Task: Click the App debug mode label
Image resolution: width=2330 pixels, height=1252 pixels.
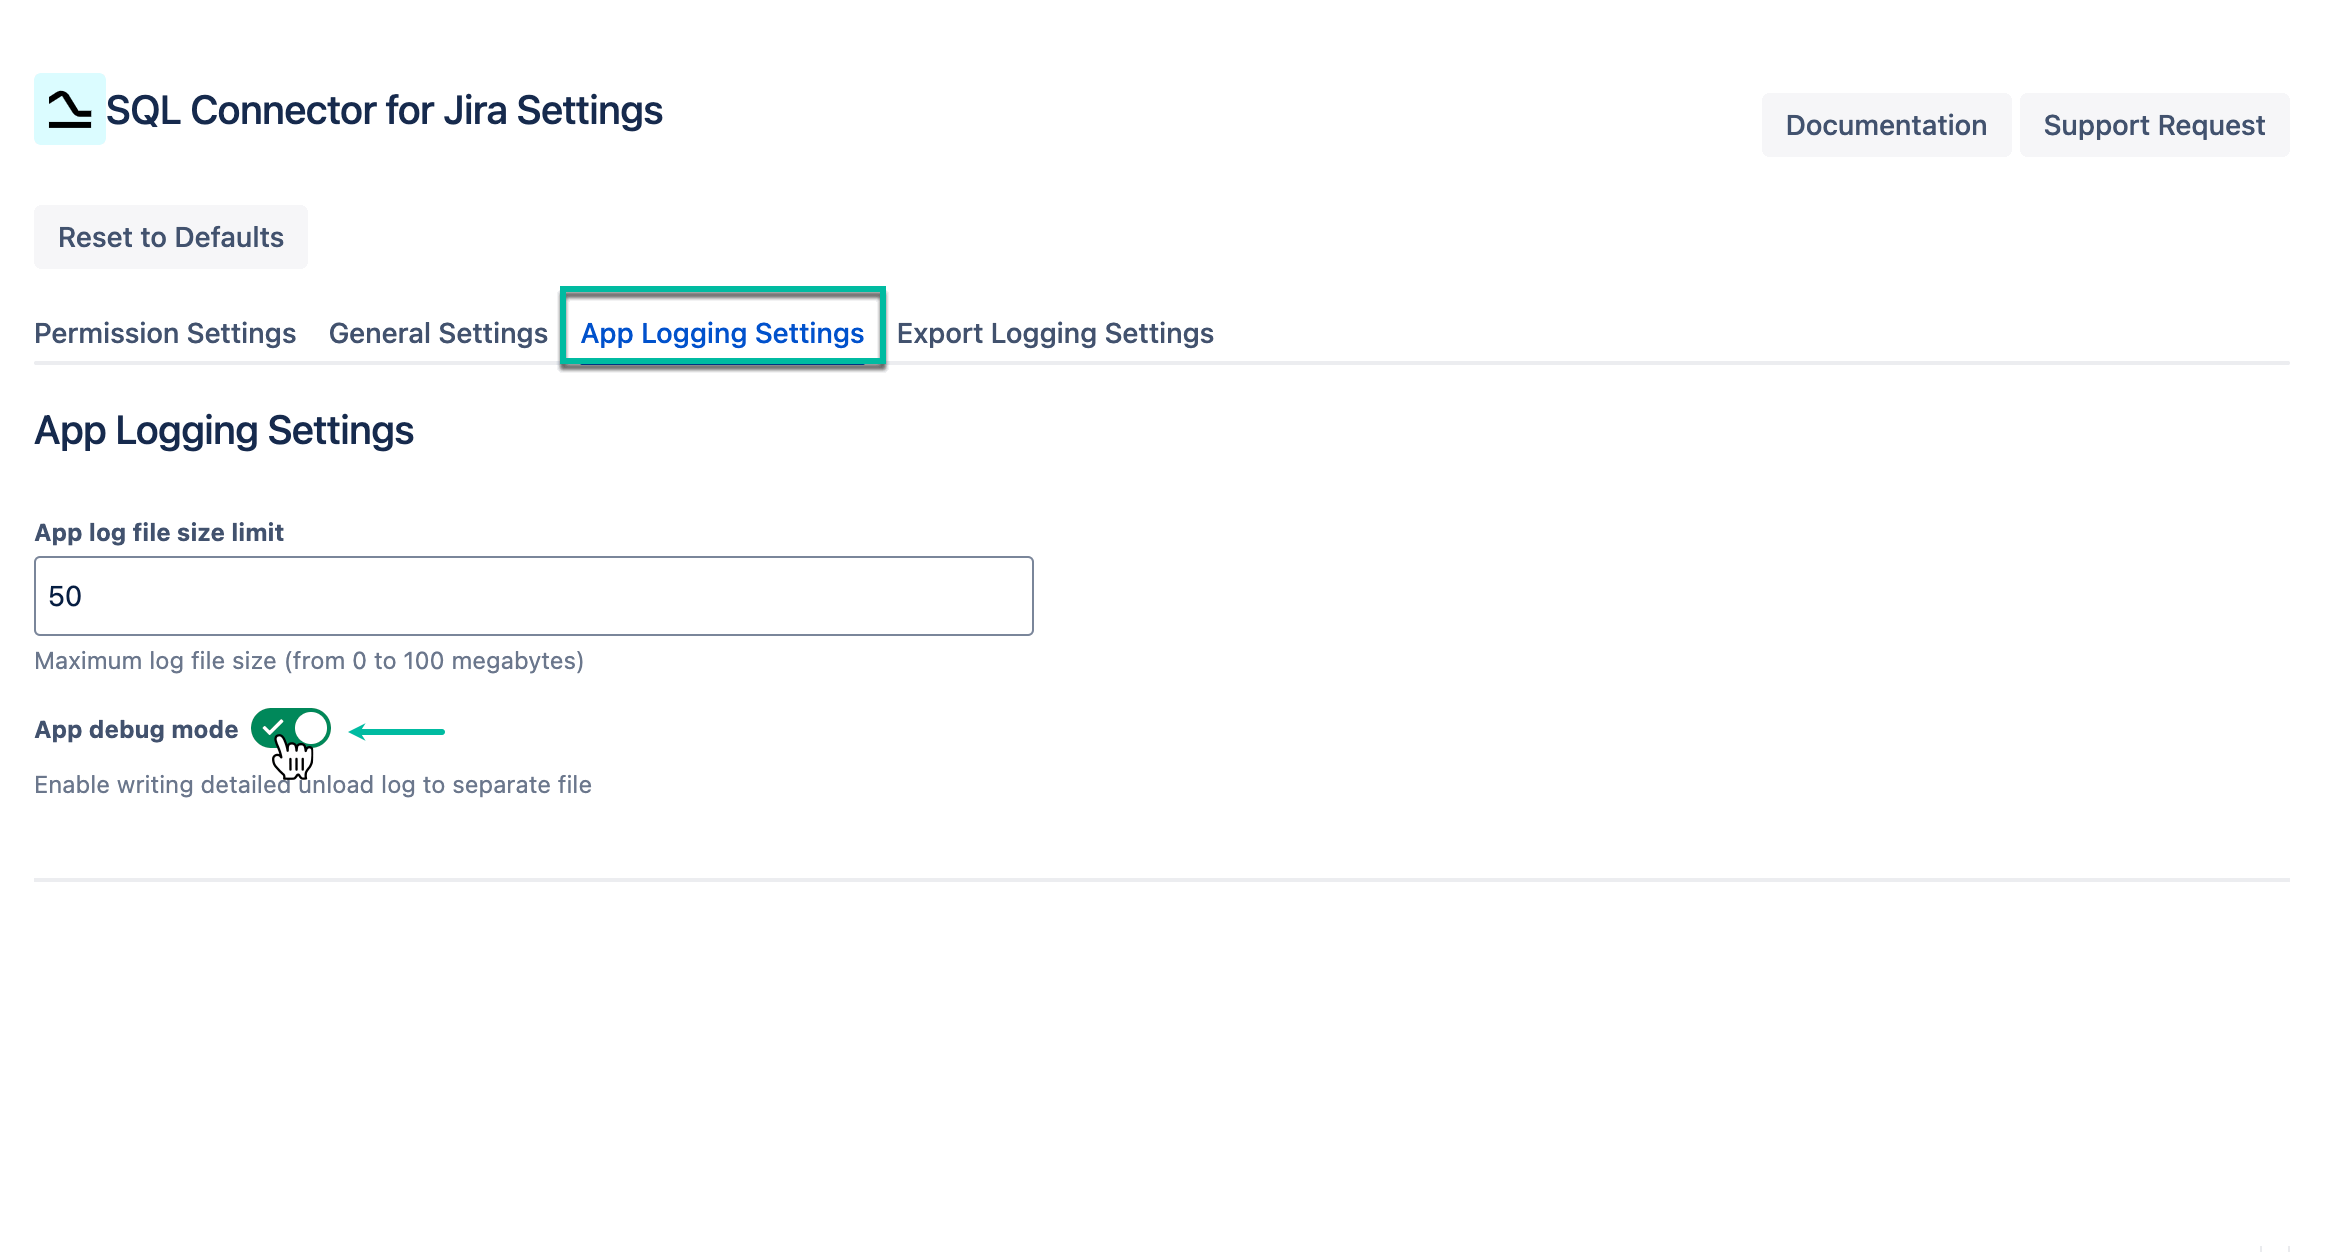Action: pyautogui.click(x=137, y=729)
